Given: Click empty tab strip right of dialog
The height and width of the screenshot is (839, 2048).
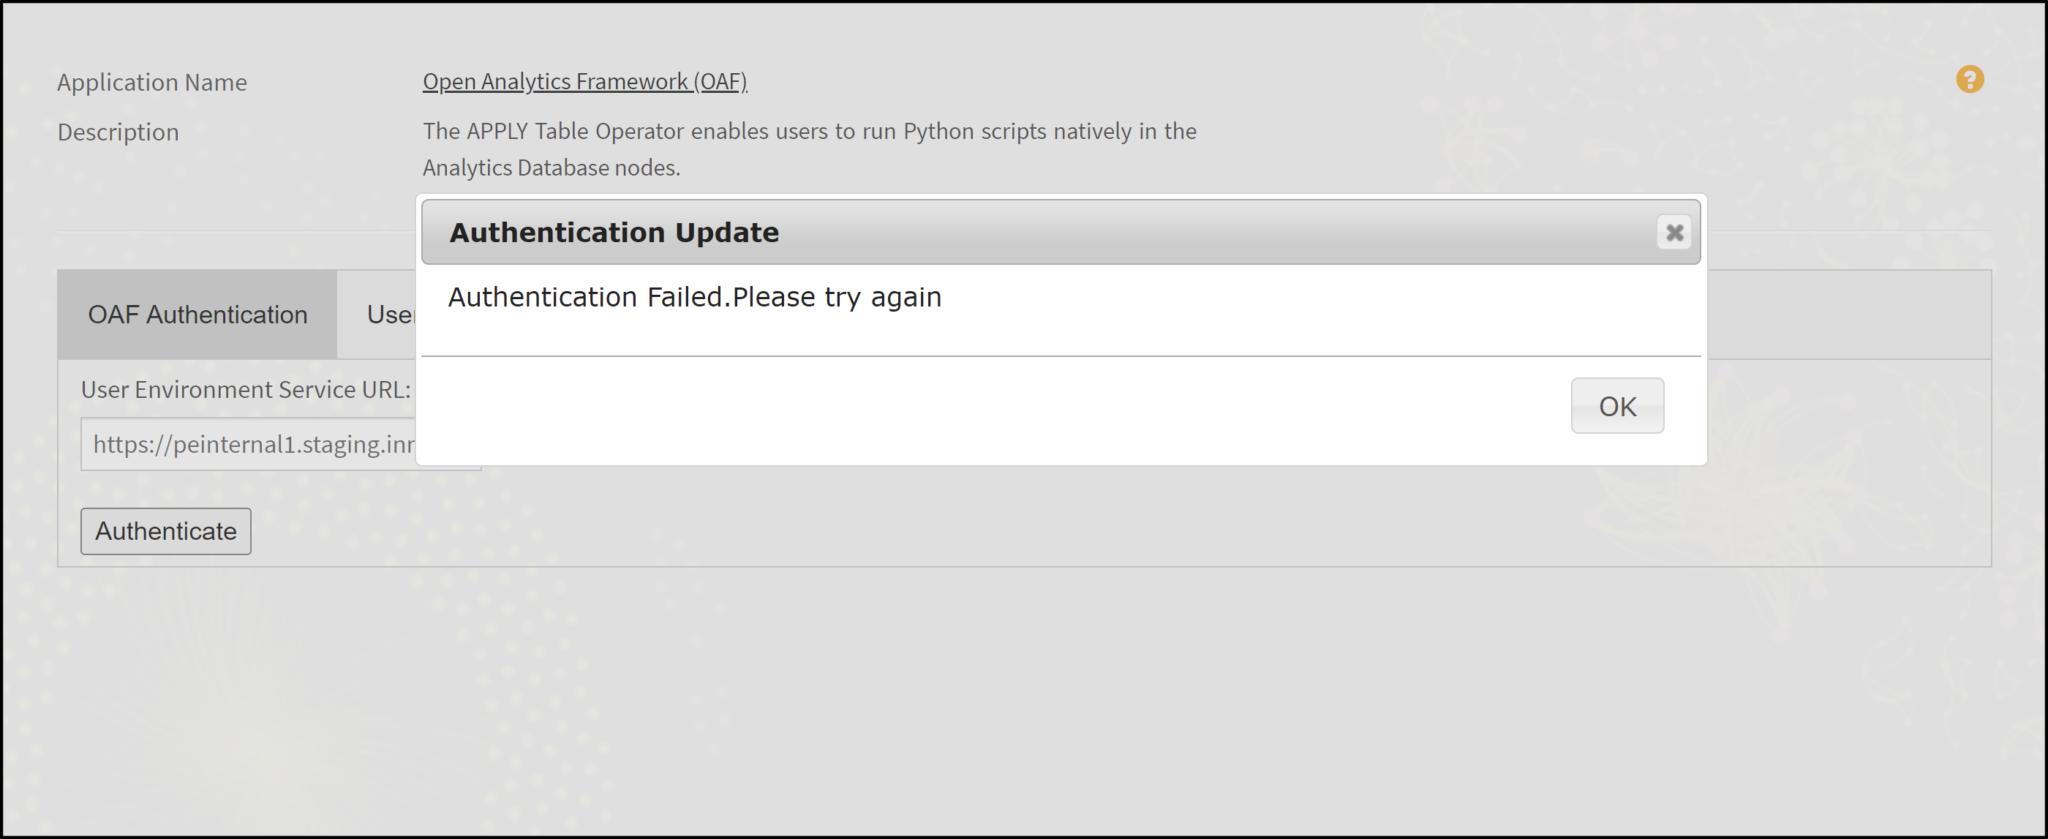Looking at the screenshot, I should point(1848,315).
